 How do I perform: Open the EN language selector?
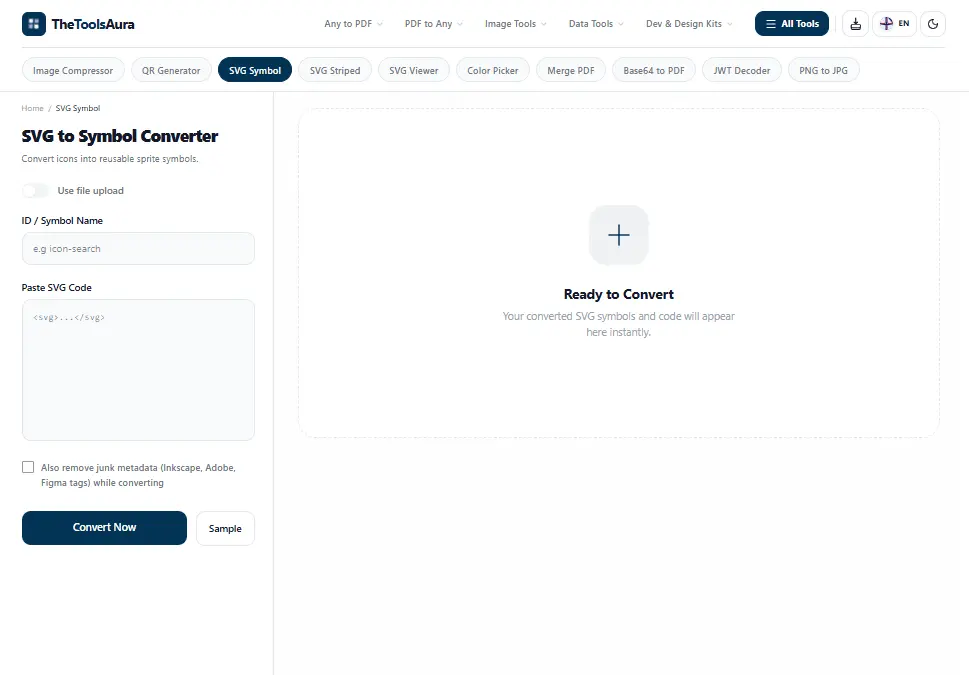[894, 24]
